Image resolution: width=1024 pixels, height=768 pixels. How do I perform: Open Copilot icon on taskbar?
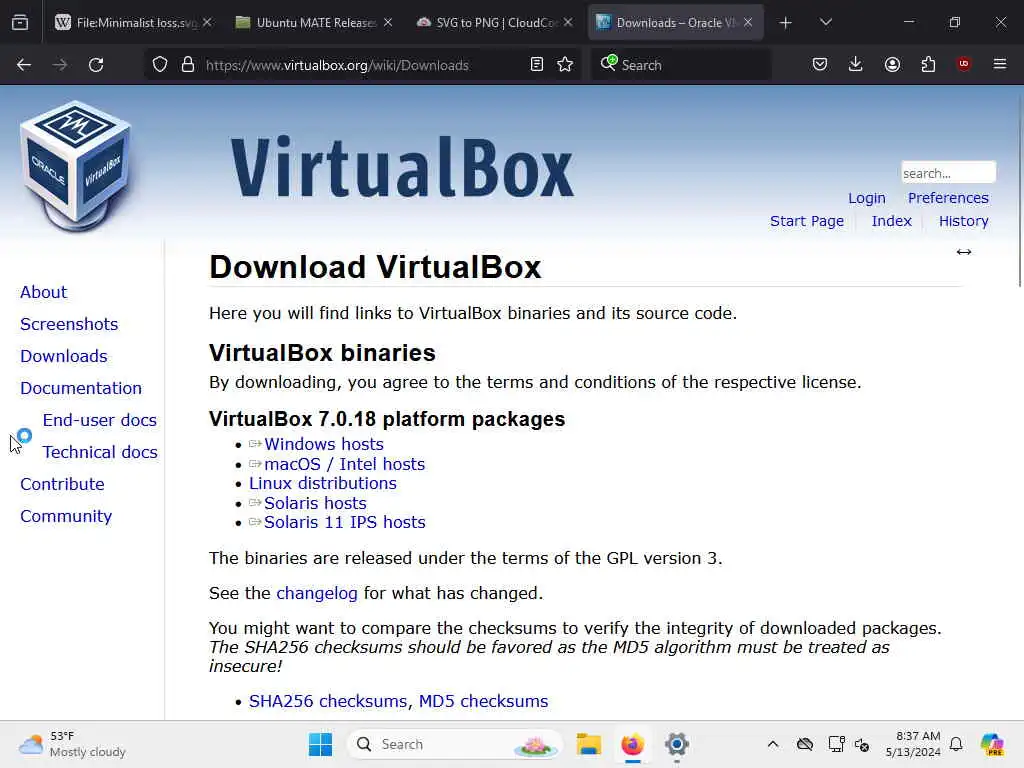(x=992, y=744)
